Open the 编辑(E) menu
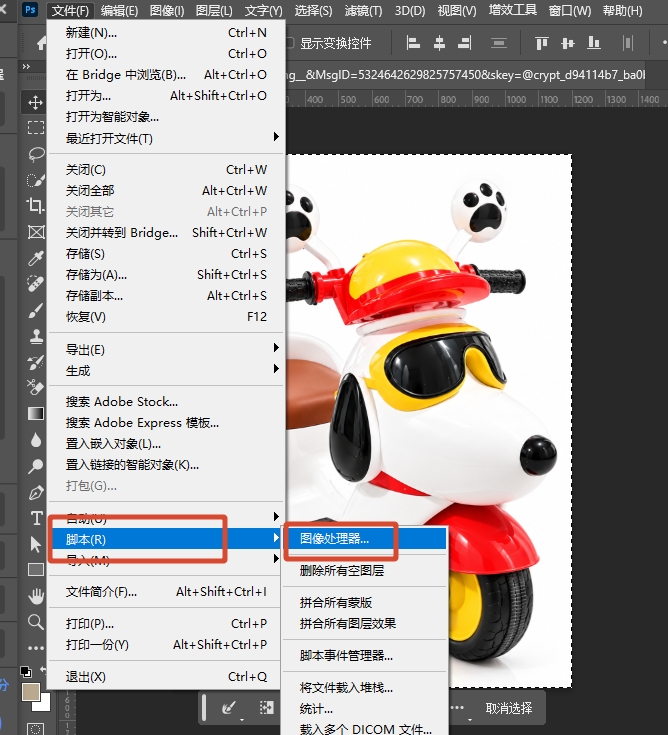This screenshot has height=735, width=668. pyautogui.click(x=119, y=10)
